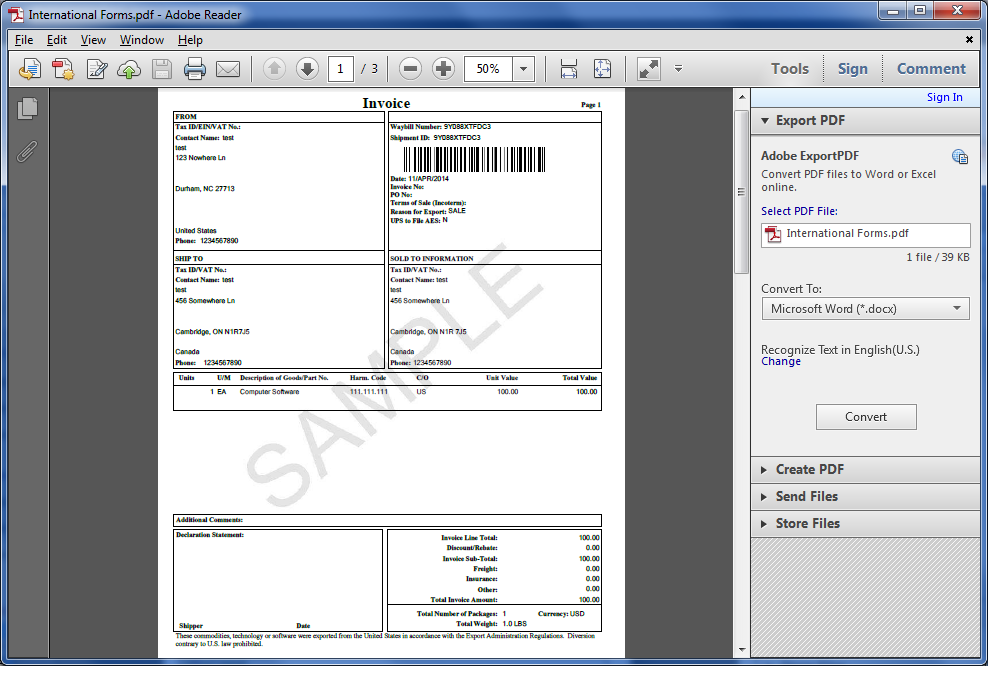
Task: Open the zoom percentage dropdown
Action: pyautogui.click(x=523, y=69)
